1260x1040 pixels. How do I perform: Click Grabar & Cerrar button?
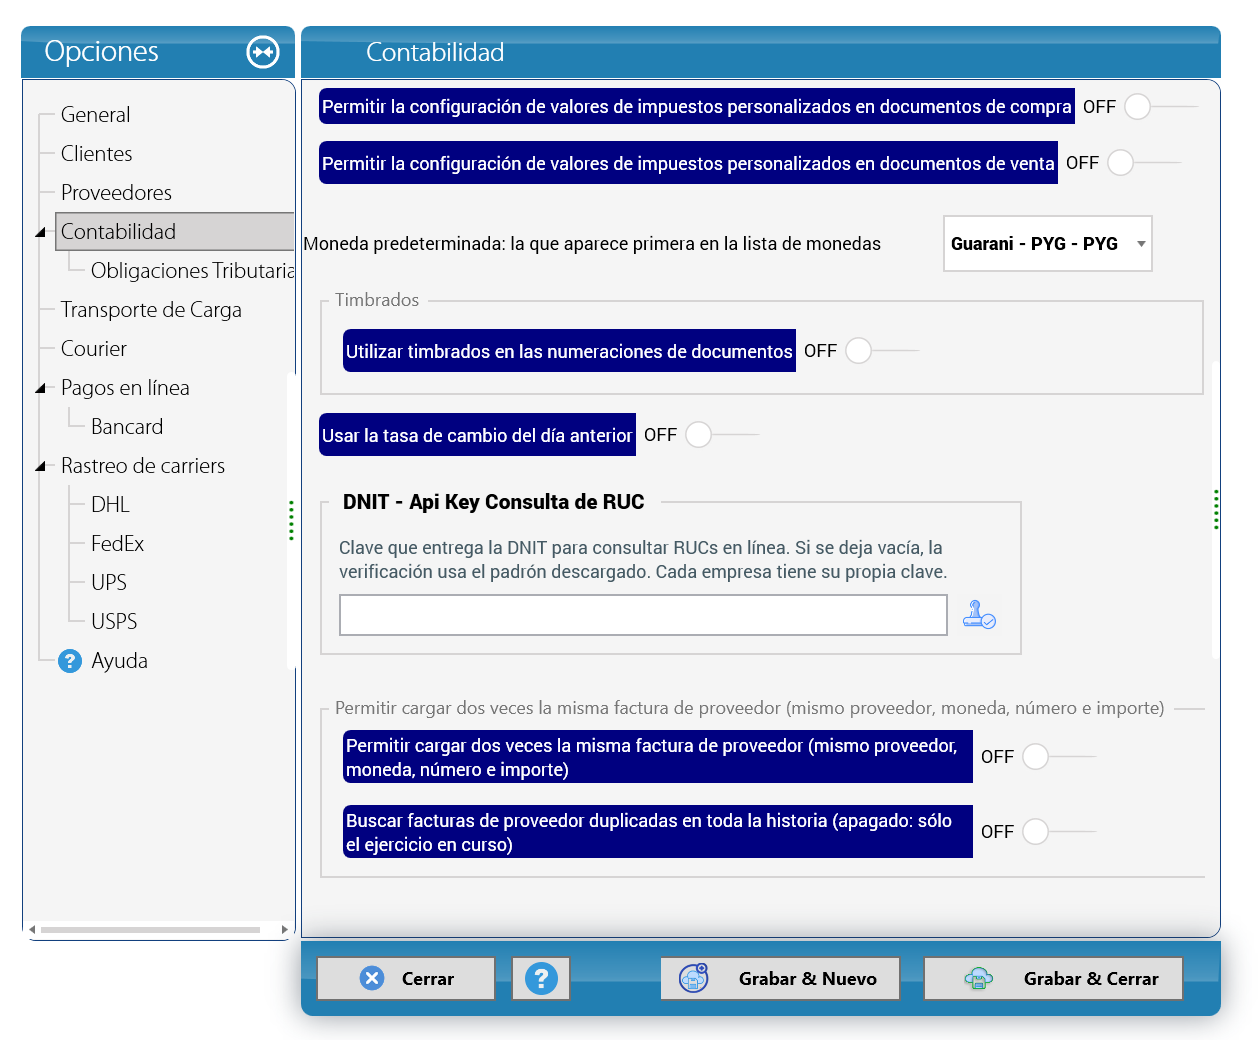[1053, 978]
